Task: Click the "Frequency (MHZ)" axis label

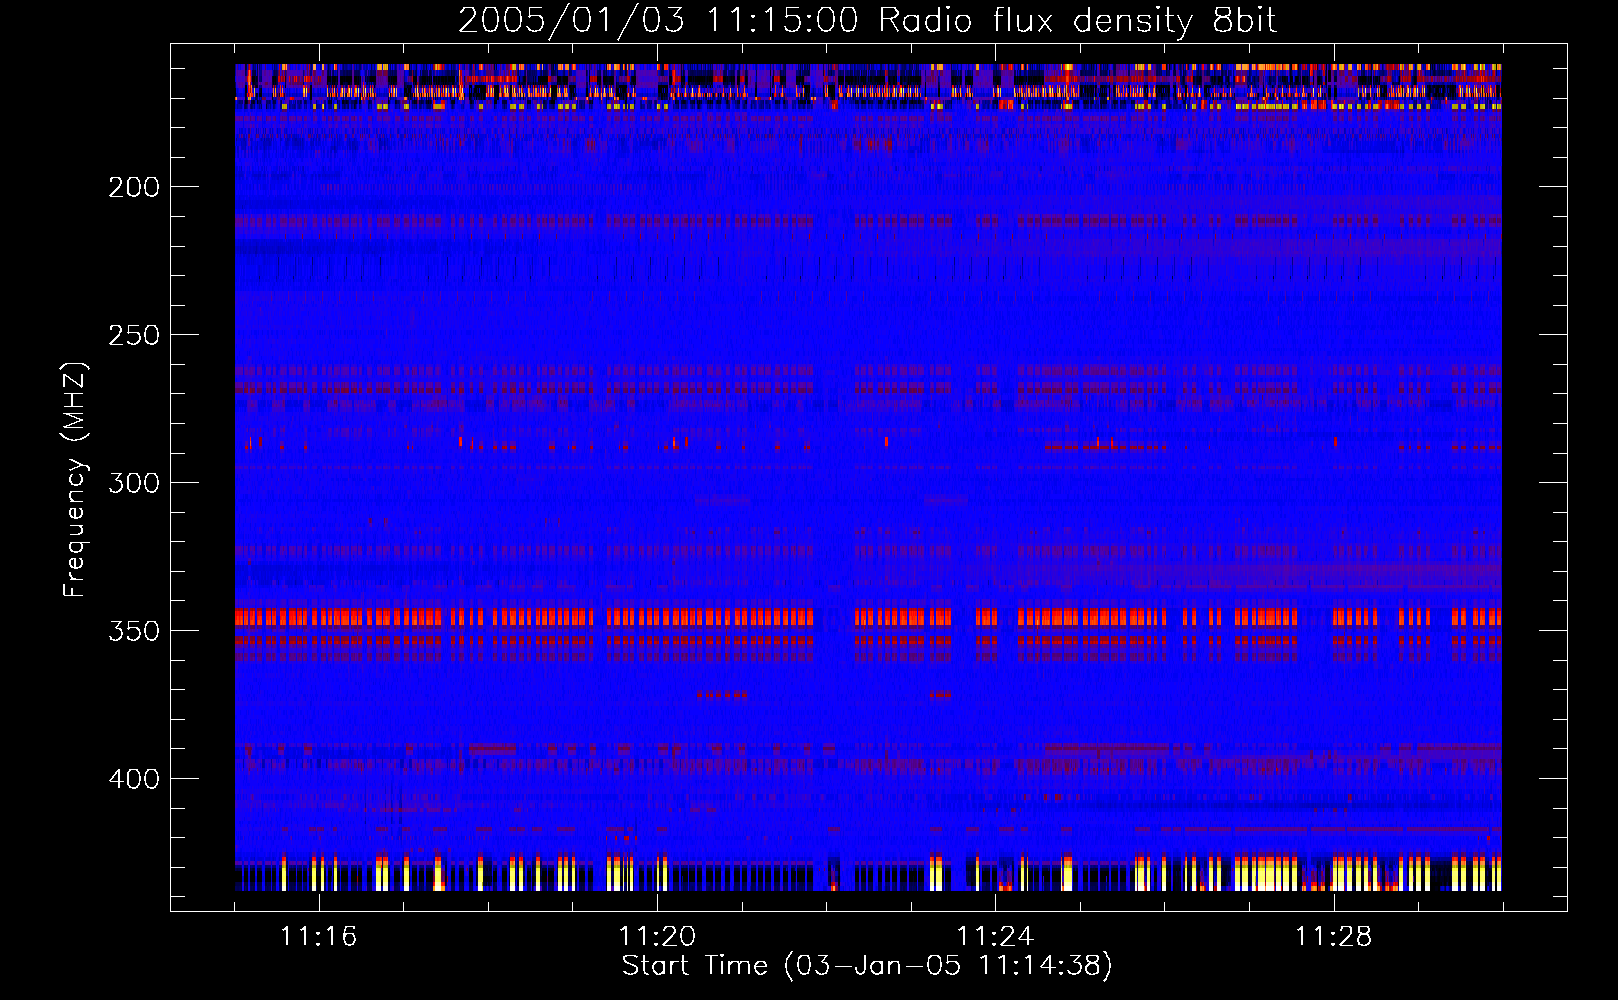Action: pos(75,480)
